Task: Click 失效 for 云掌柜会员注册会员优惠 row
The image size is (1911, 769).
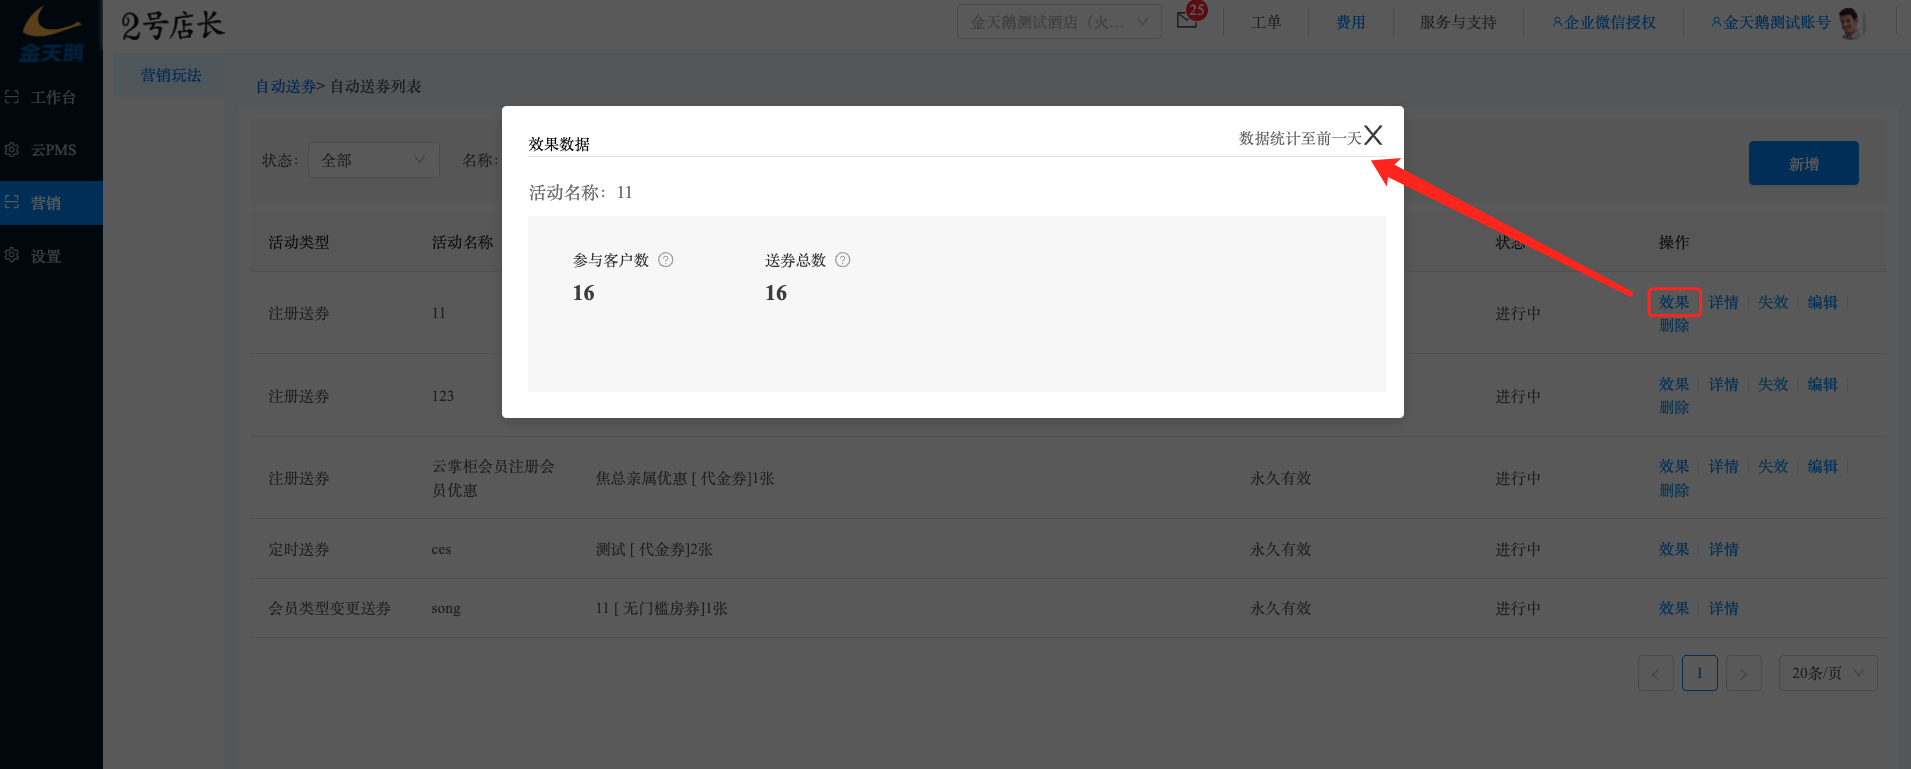Action: [x=1773, y=466]
